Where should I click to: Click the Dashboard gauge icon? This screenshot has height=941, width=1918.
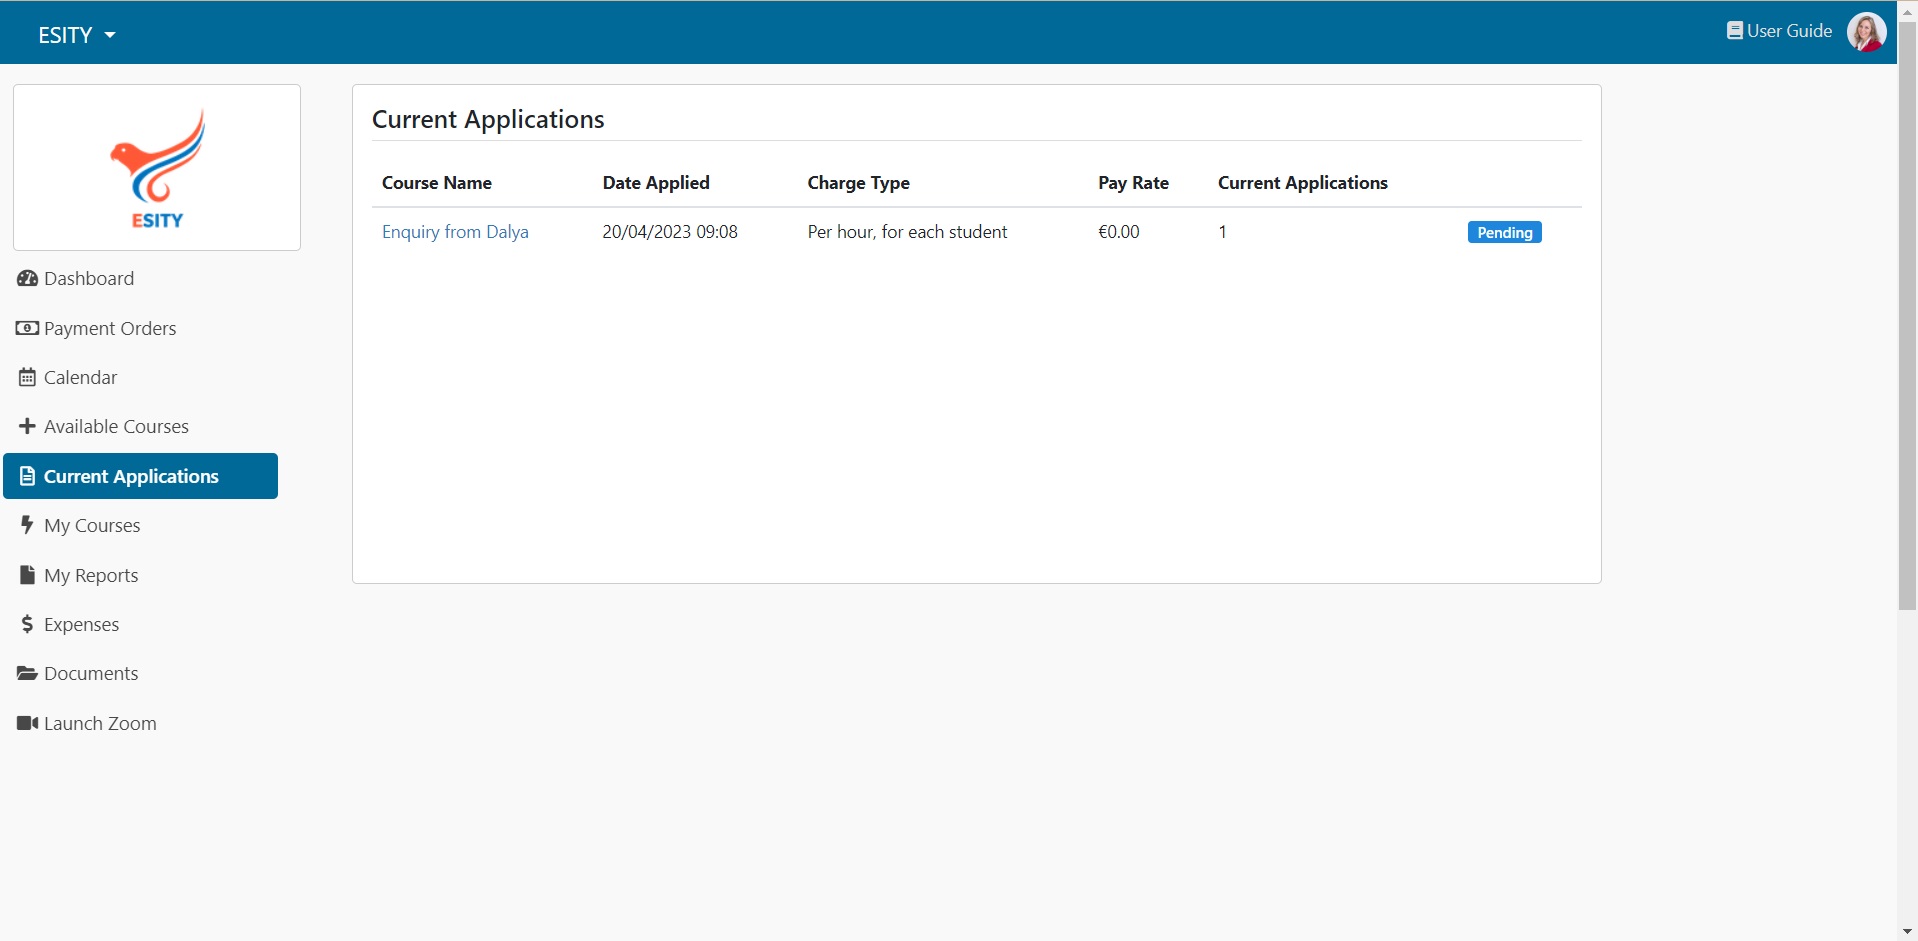coord(27,279)
